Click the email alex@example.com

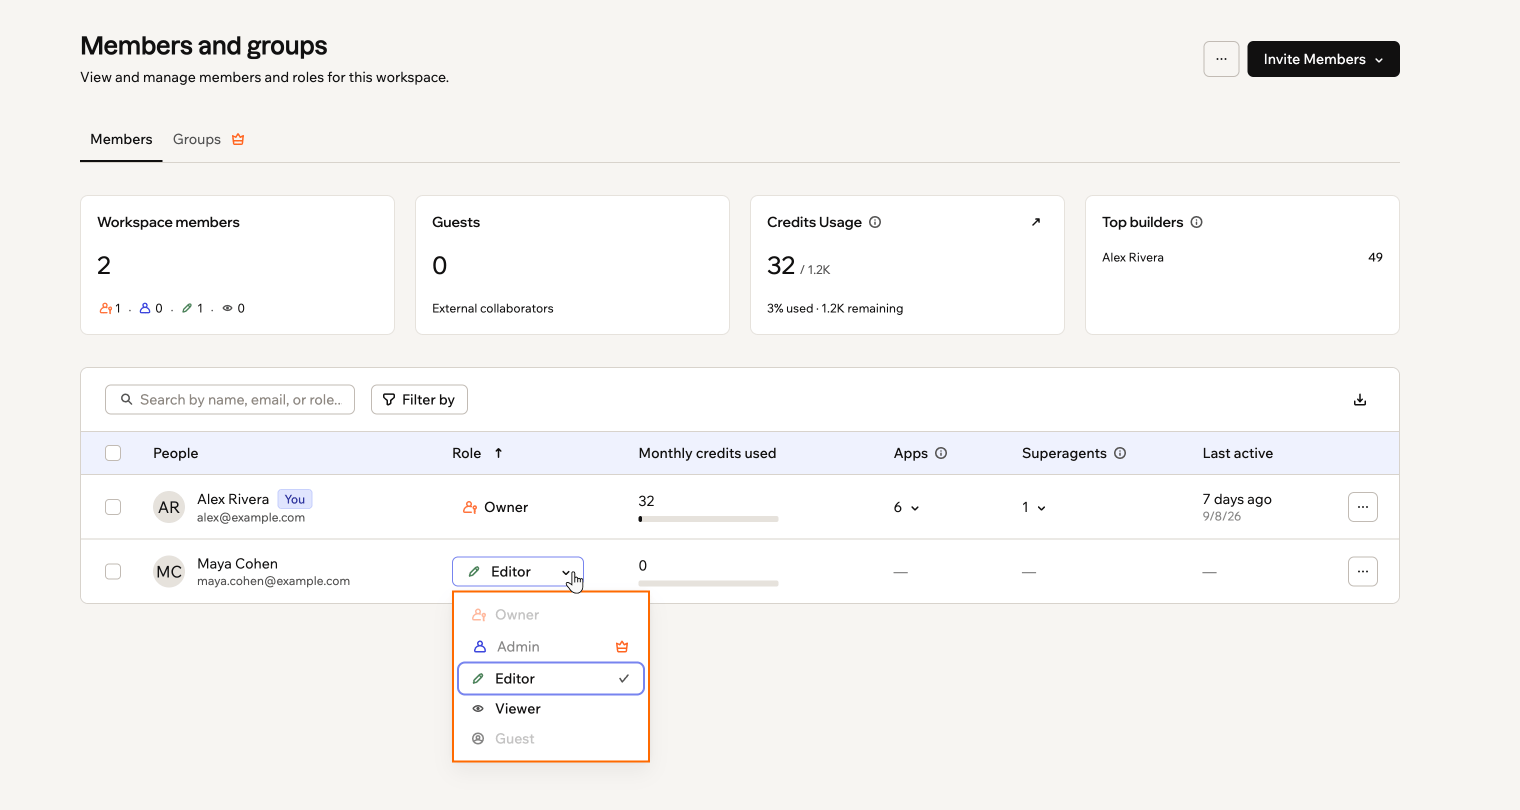pos(251,517)
